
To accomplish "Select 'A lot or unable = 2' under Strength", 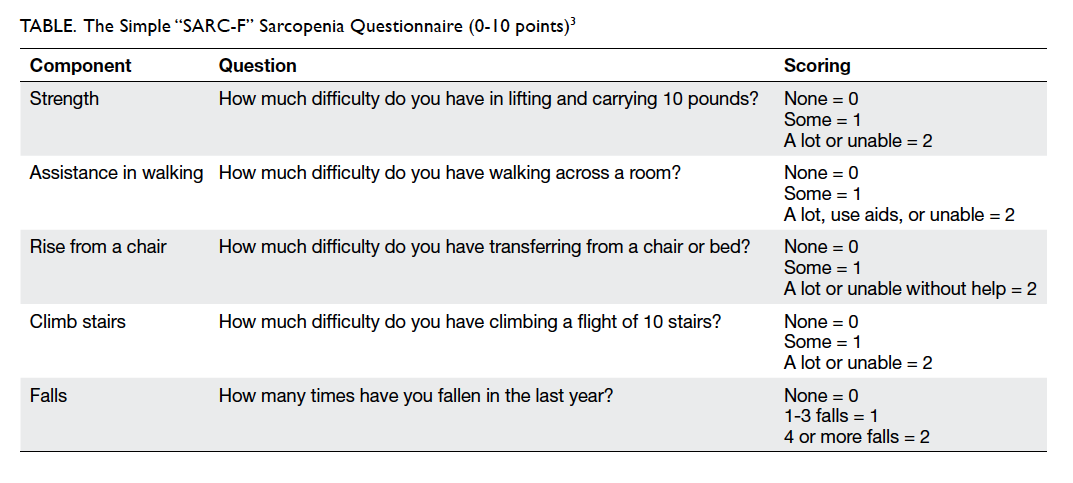I will [858, 141].
